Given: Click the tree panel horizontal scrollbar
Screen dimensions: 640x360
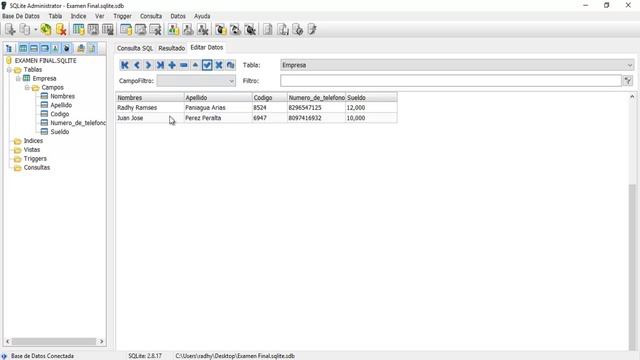Looking at the screenshot, I should click(54, 341).
